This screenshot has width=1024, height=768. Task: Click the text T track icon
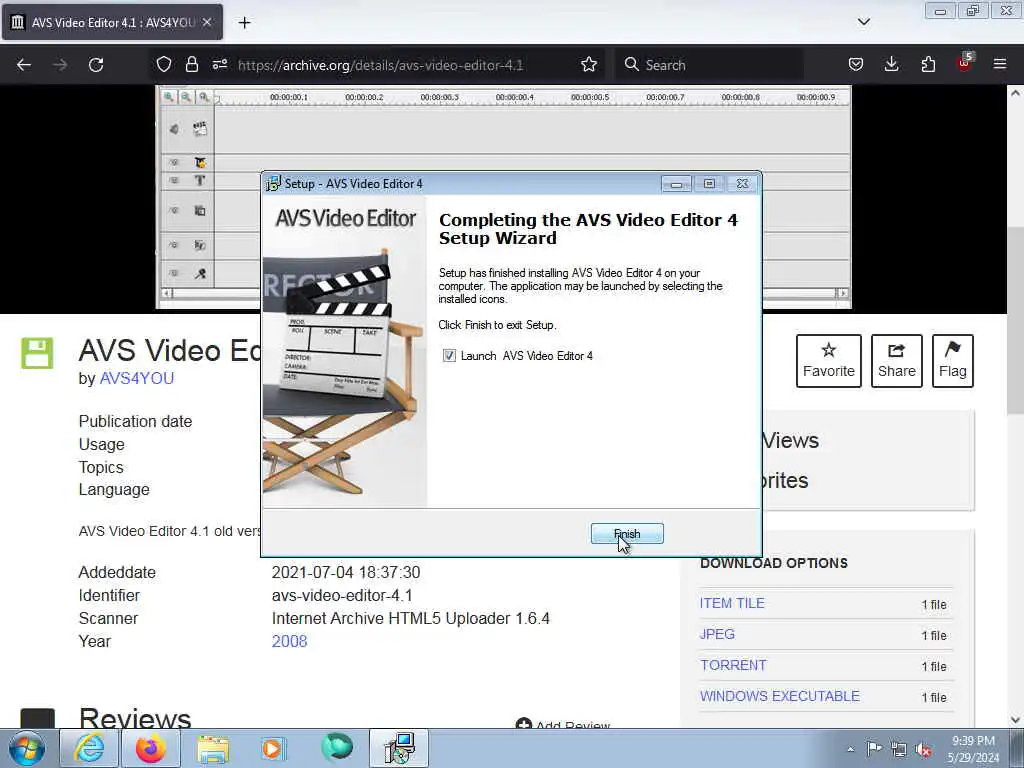[x=200, y=181]
